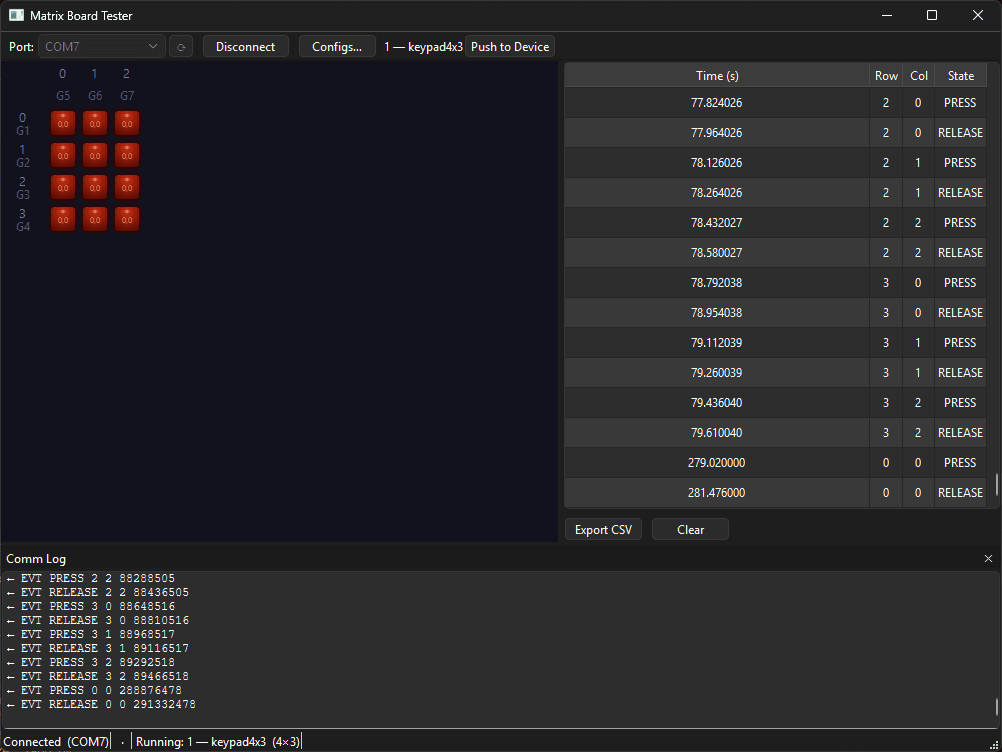Toggle the keypad cell at row 1, column 2
This screenshot has height=752, width=1002.
127,155
